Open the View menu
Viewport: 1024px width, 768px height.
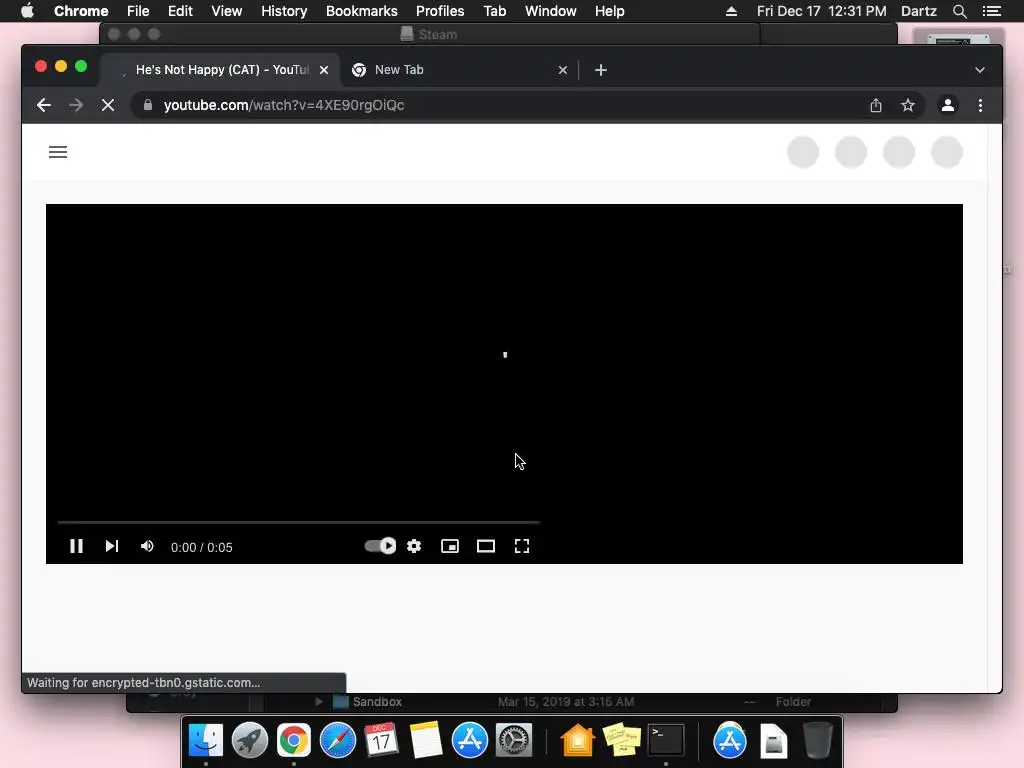pyautogui.click(x=227, y=11)
